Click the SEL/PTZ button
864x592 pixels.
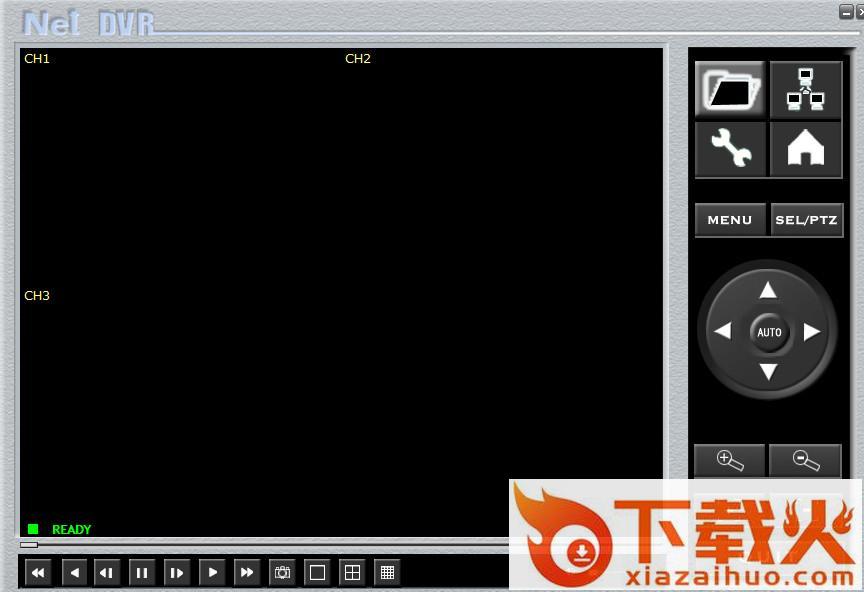pos(806,220)
